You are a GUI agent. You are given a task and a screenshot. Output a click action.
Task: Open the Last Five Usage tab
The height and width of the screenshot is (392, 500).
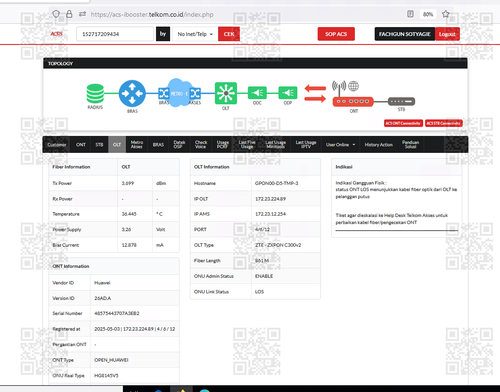point(247,144)
